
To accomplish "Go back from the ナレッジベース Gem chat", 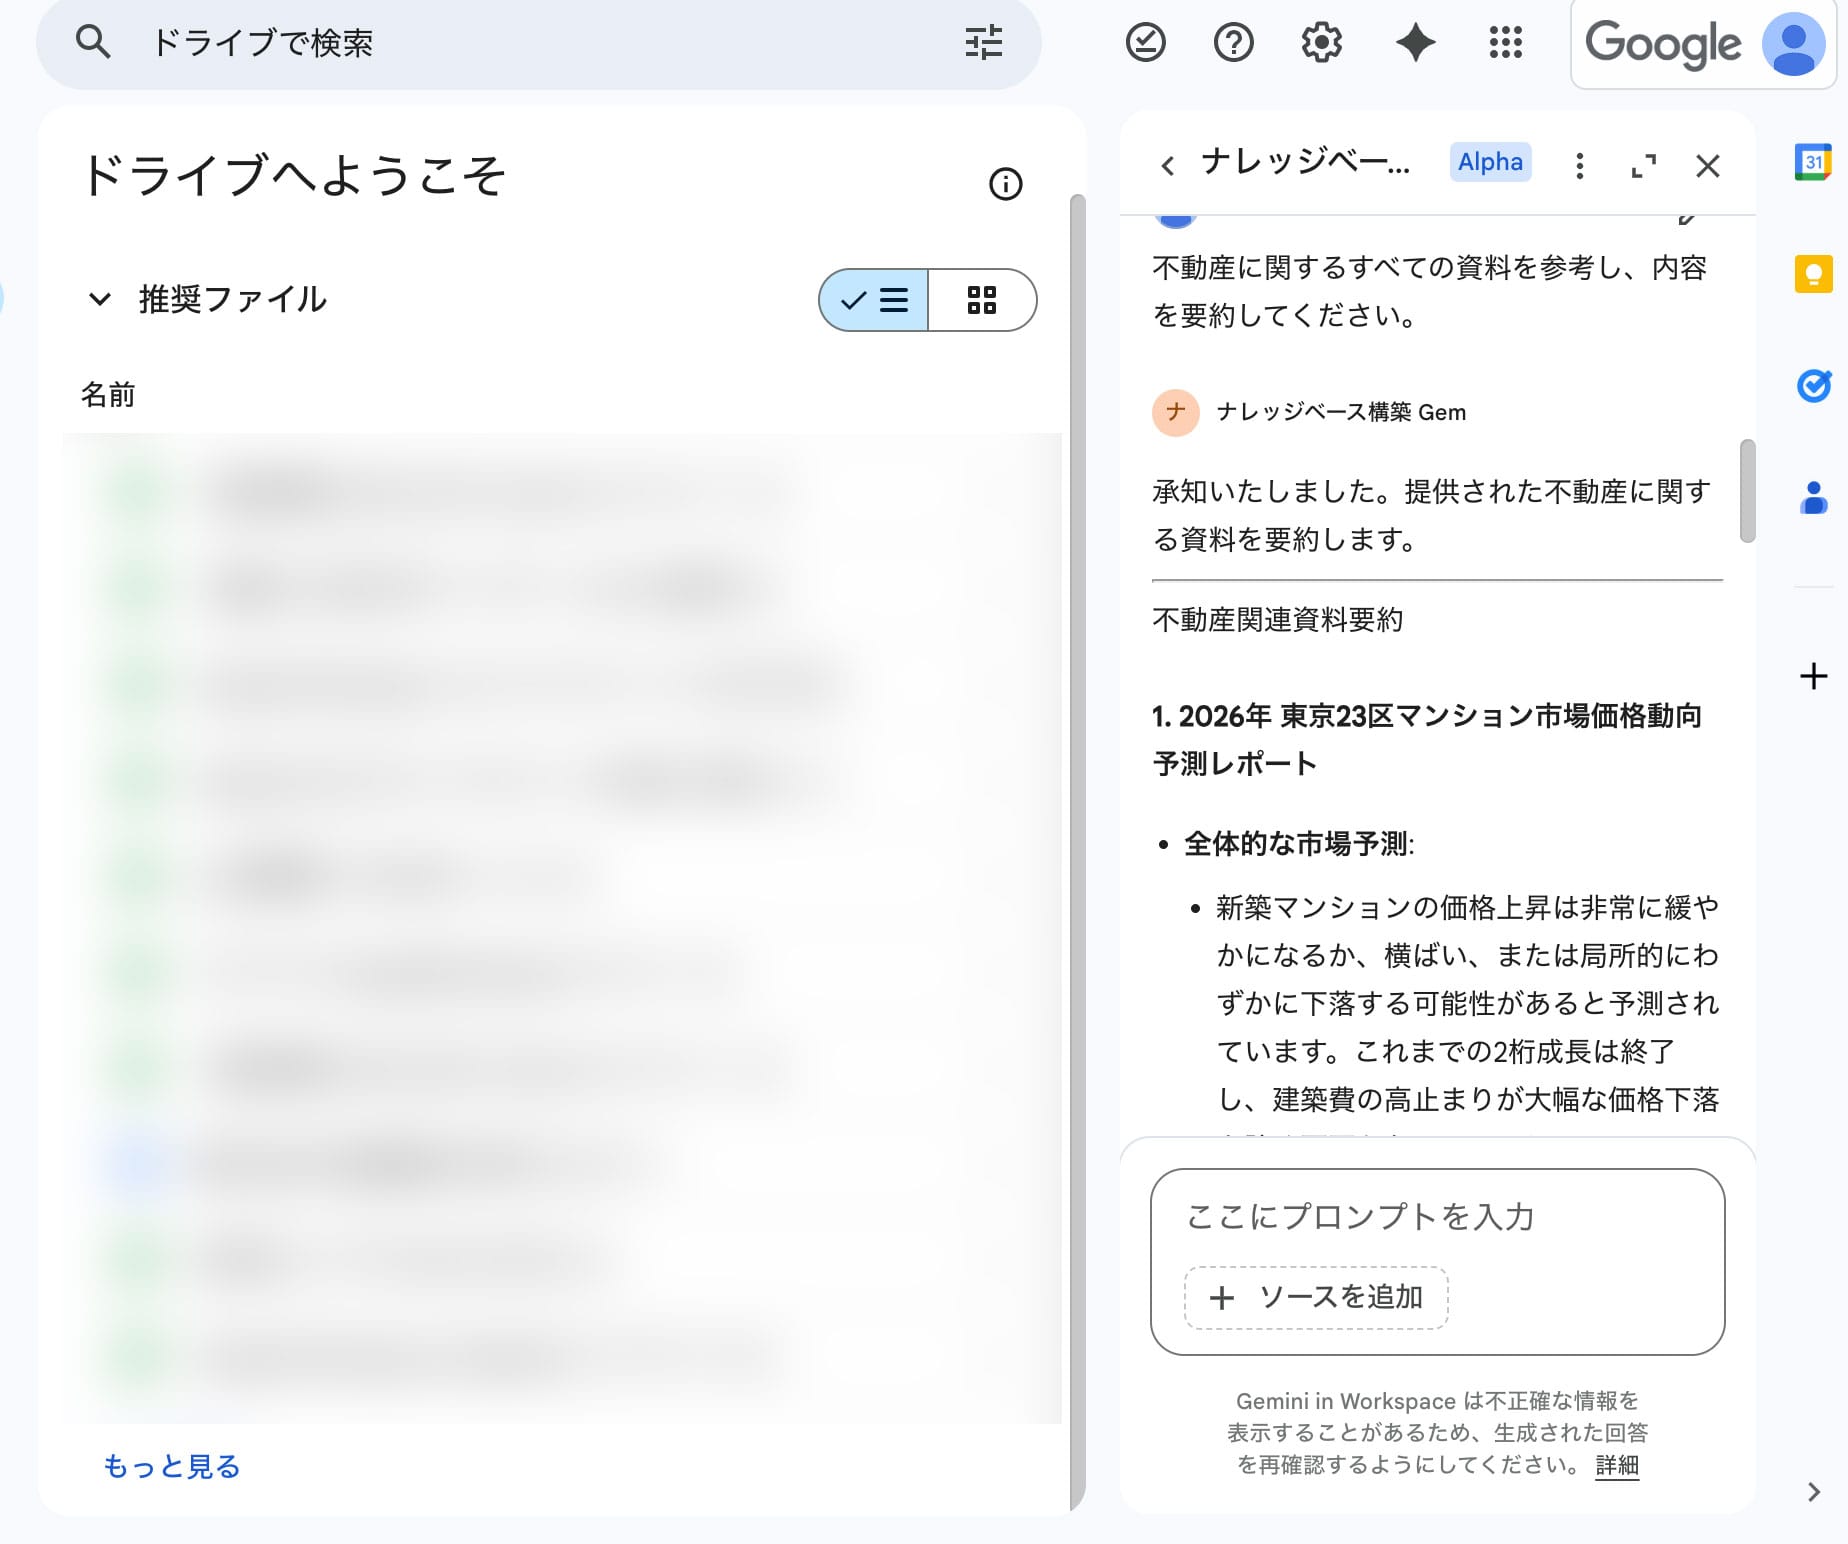I will point(1167,166).
